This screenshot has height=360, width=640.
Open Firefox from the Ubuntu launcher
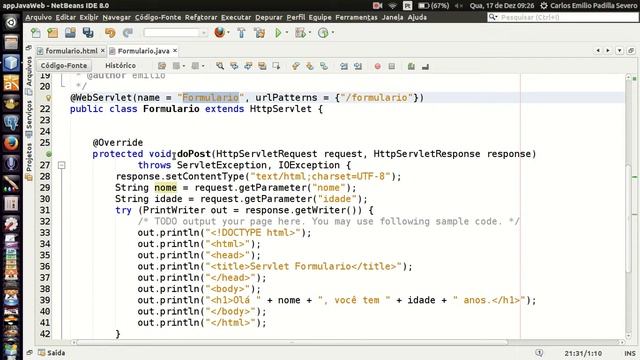tap(11, 143)
